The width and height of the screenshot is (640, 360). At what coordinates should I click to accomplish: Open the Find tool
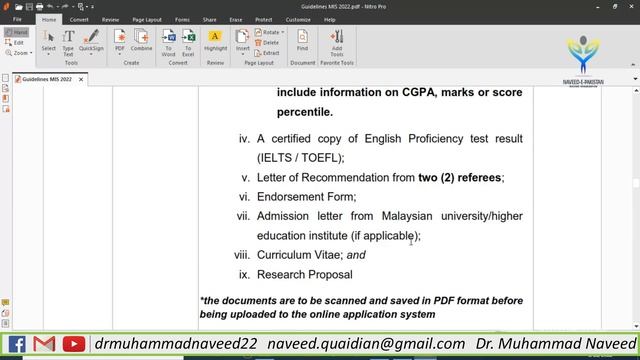302,40
